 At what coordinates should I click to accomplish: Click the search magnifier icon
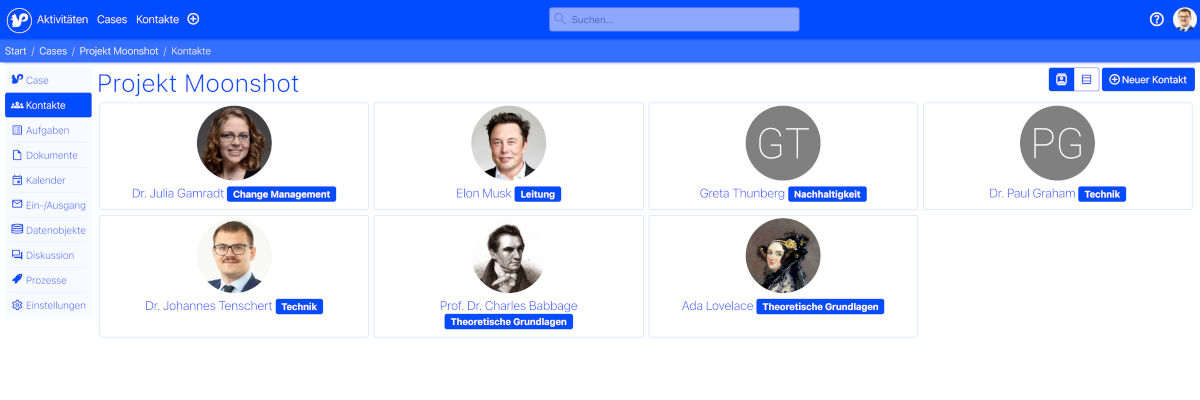coord(560,19)
